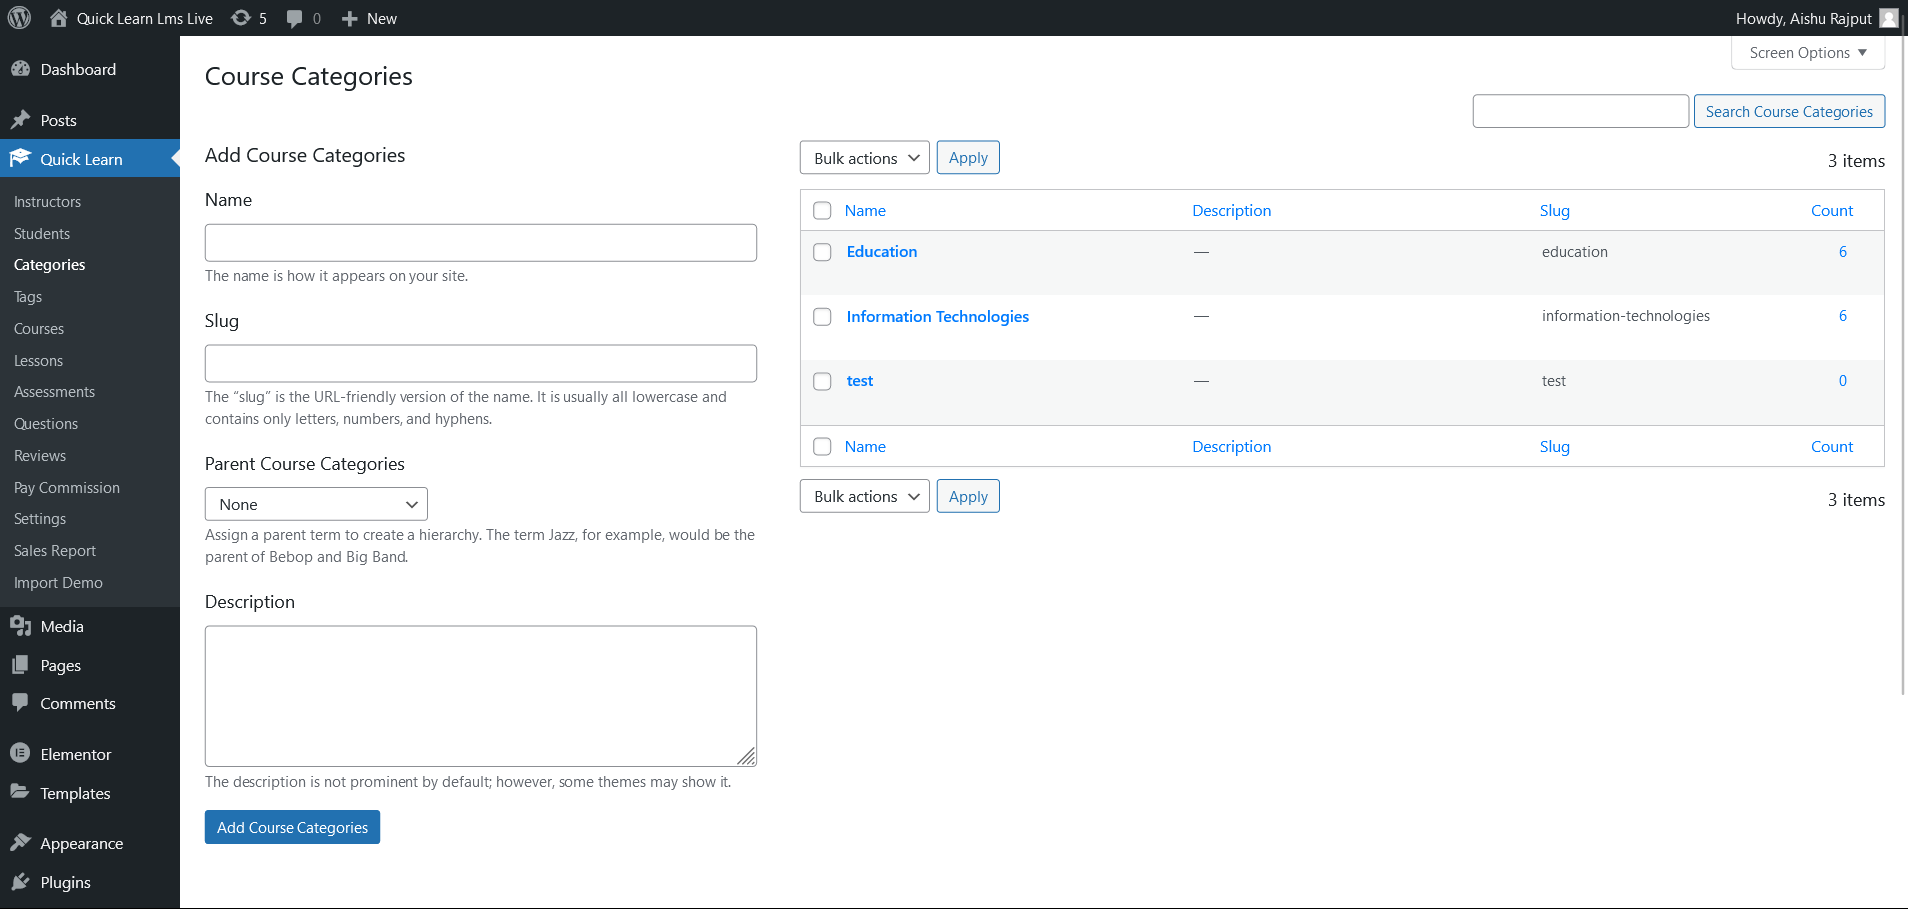Viewport: 1920px width, 913px height.
Task: Open the WordPress logo menu
Action: (x=20, y=18)
